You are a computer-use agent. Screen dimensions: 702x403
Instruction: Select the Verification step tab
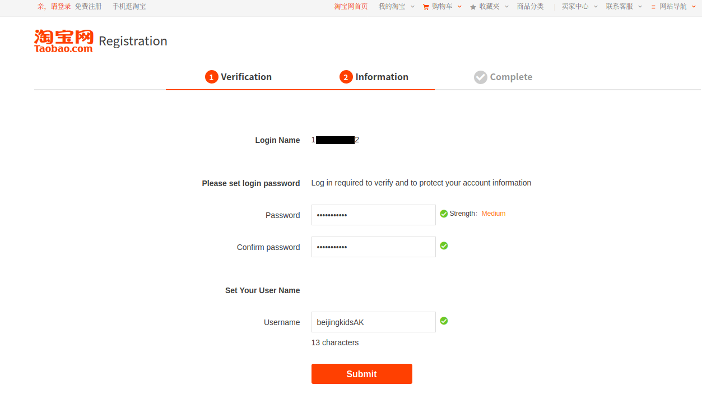coord(238,77)
